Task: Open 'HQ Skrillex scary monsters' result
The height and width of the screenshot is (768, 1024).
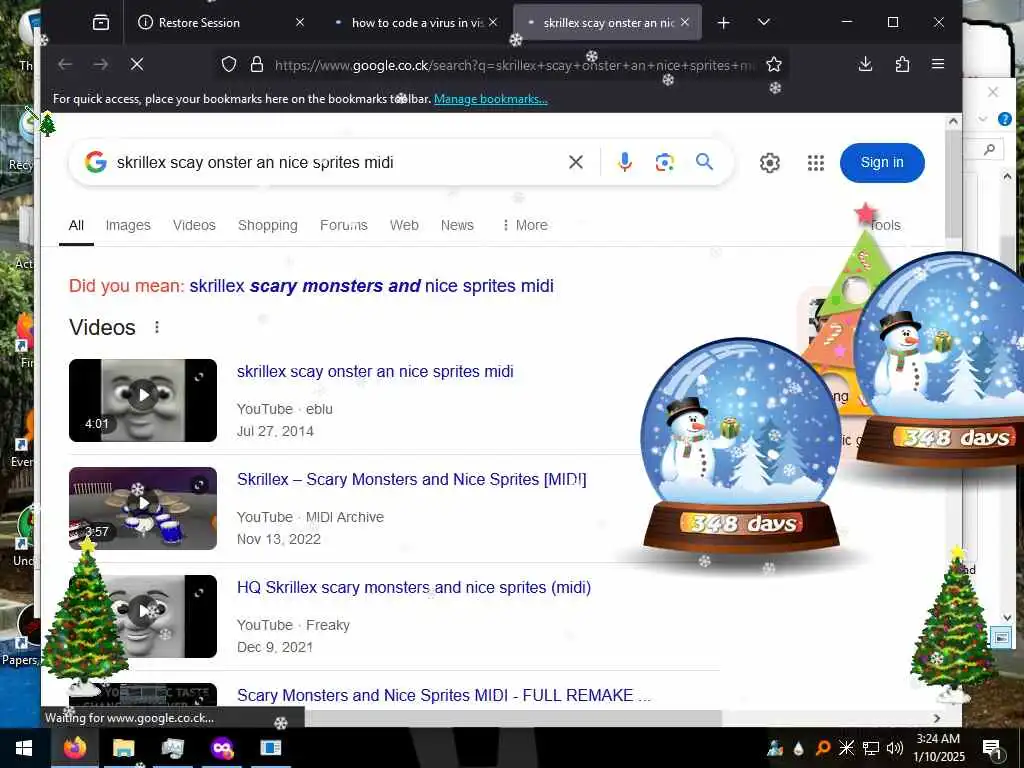Action: (x=414, y=587)
